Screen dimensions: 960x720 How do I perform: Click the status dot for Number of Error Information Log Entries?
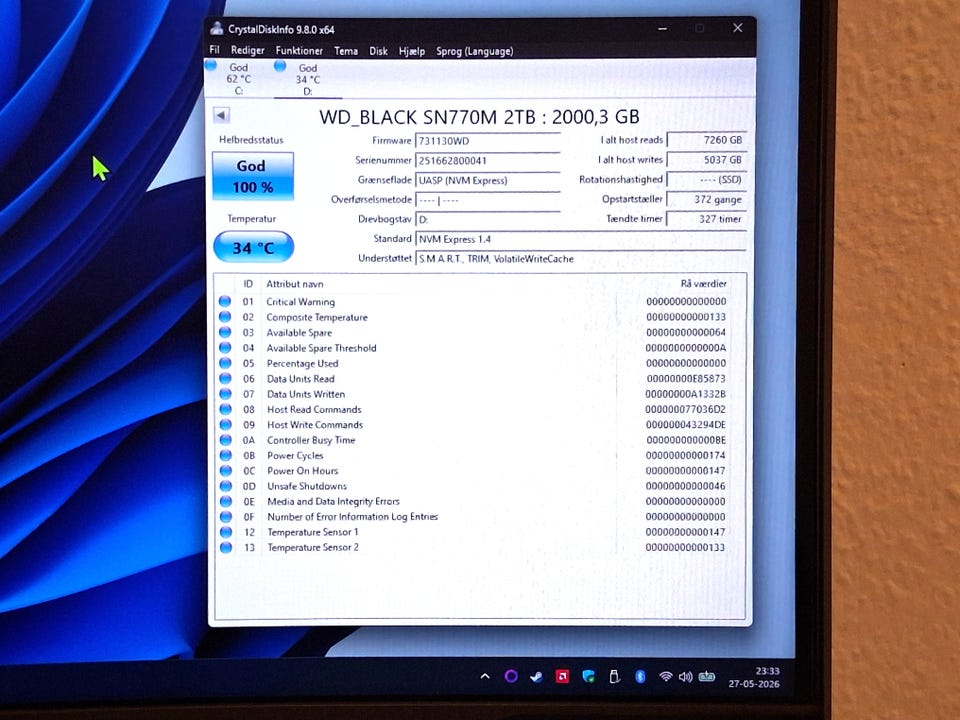click(x=225, y=516)
